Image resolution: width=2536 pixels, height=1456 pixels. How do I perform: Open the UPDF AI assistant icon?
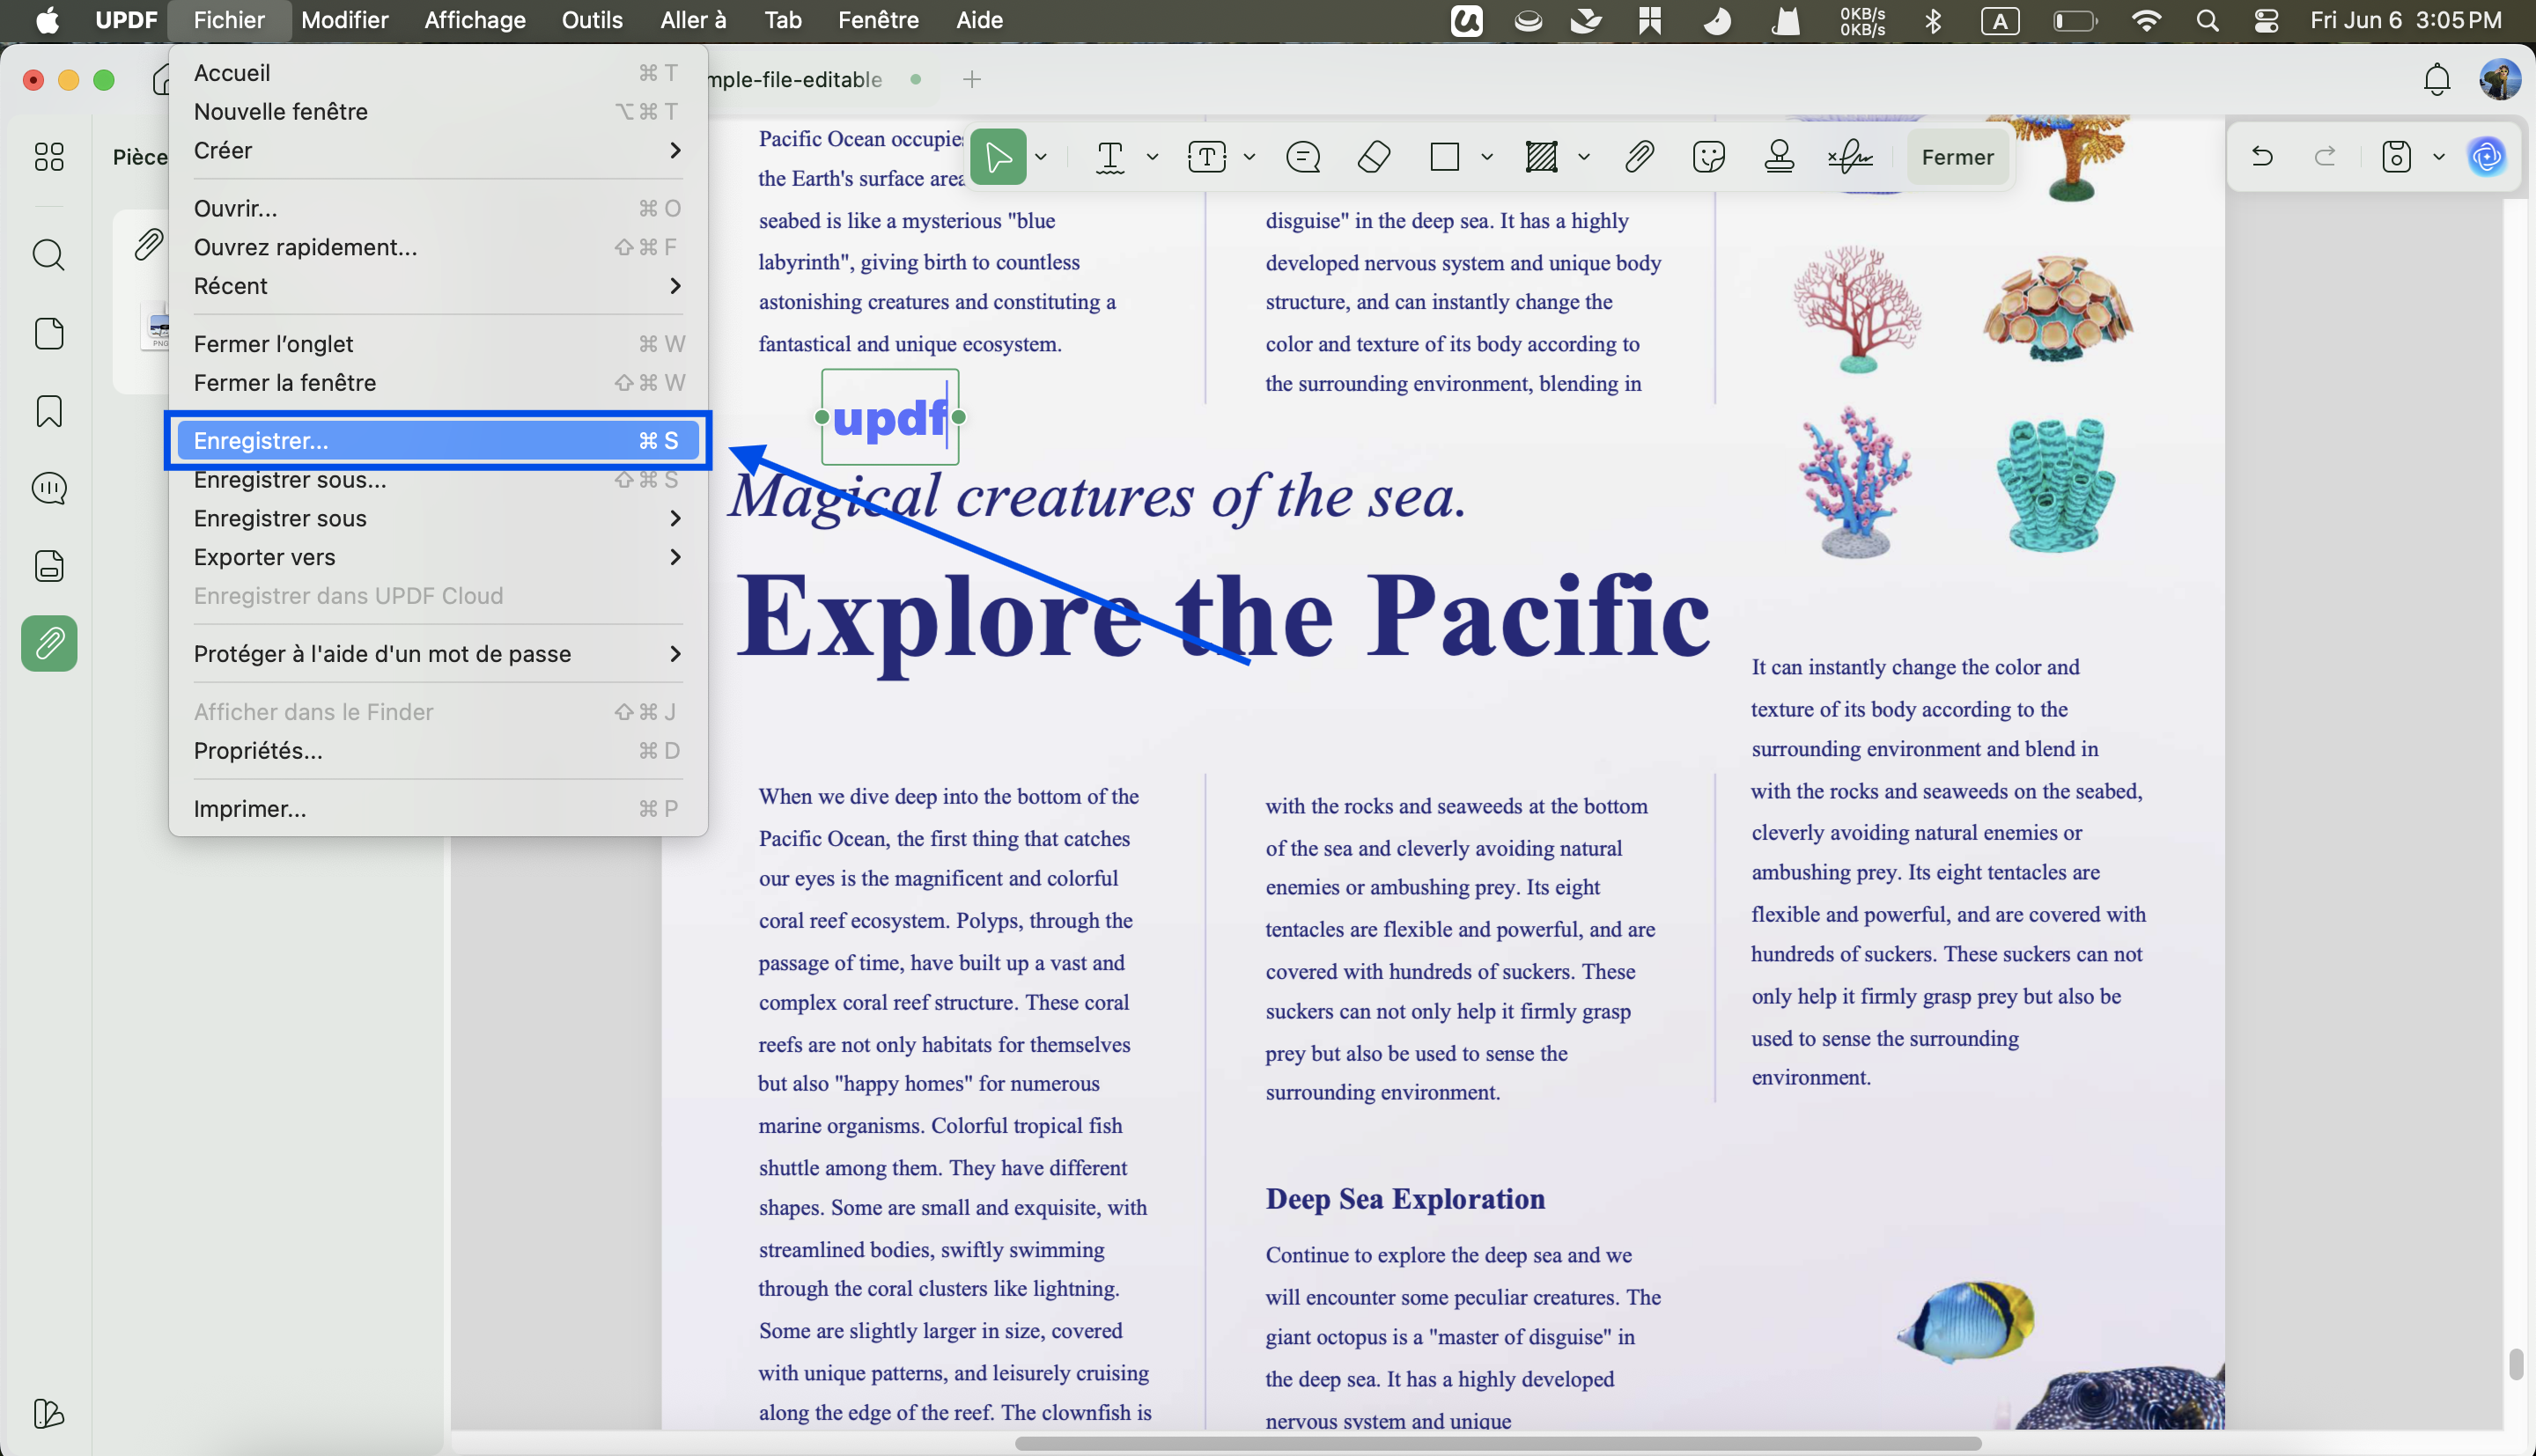click(2487, 157)
